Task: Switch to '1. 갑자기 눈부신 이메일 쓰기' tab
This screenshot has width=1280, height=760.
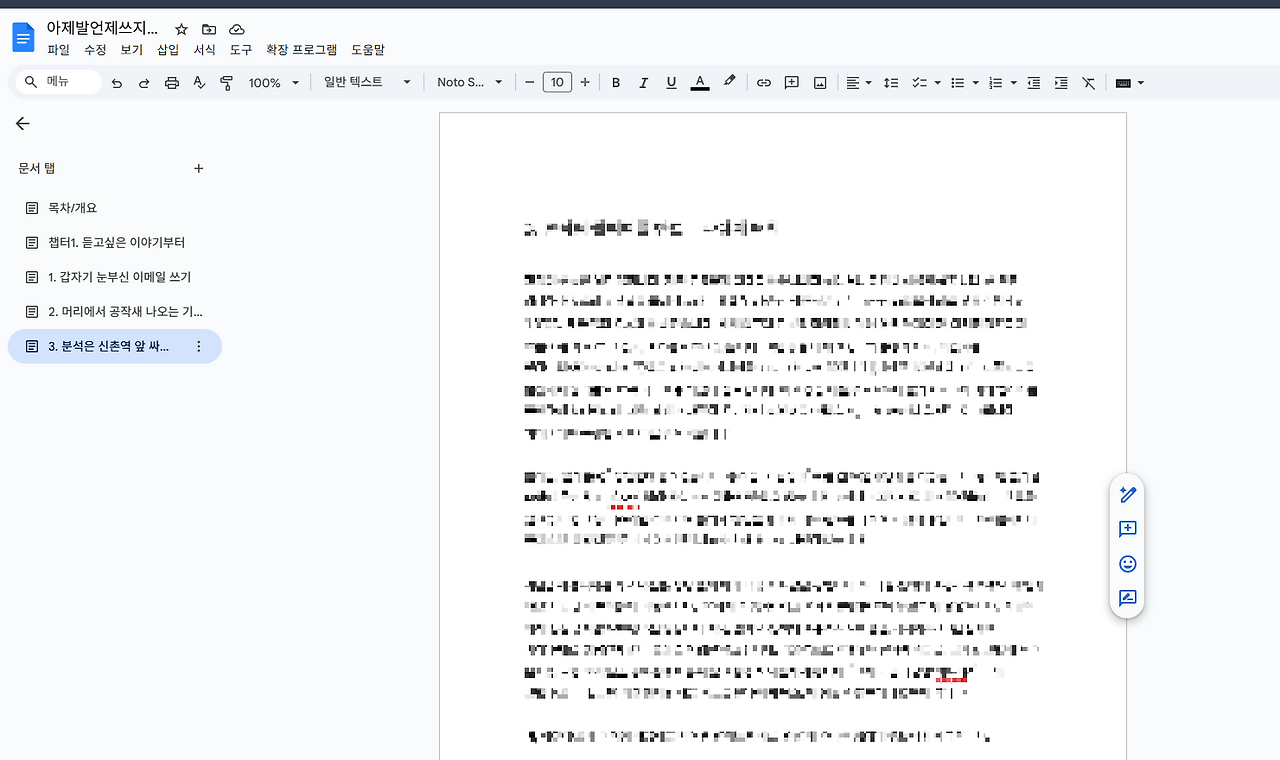Action: point(115,277)
